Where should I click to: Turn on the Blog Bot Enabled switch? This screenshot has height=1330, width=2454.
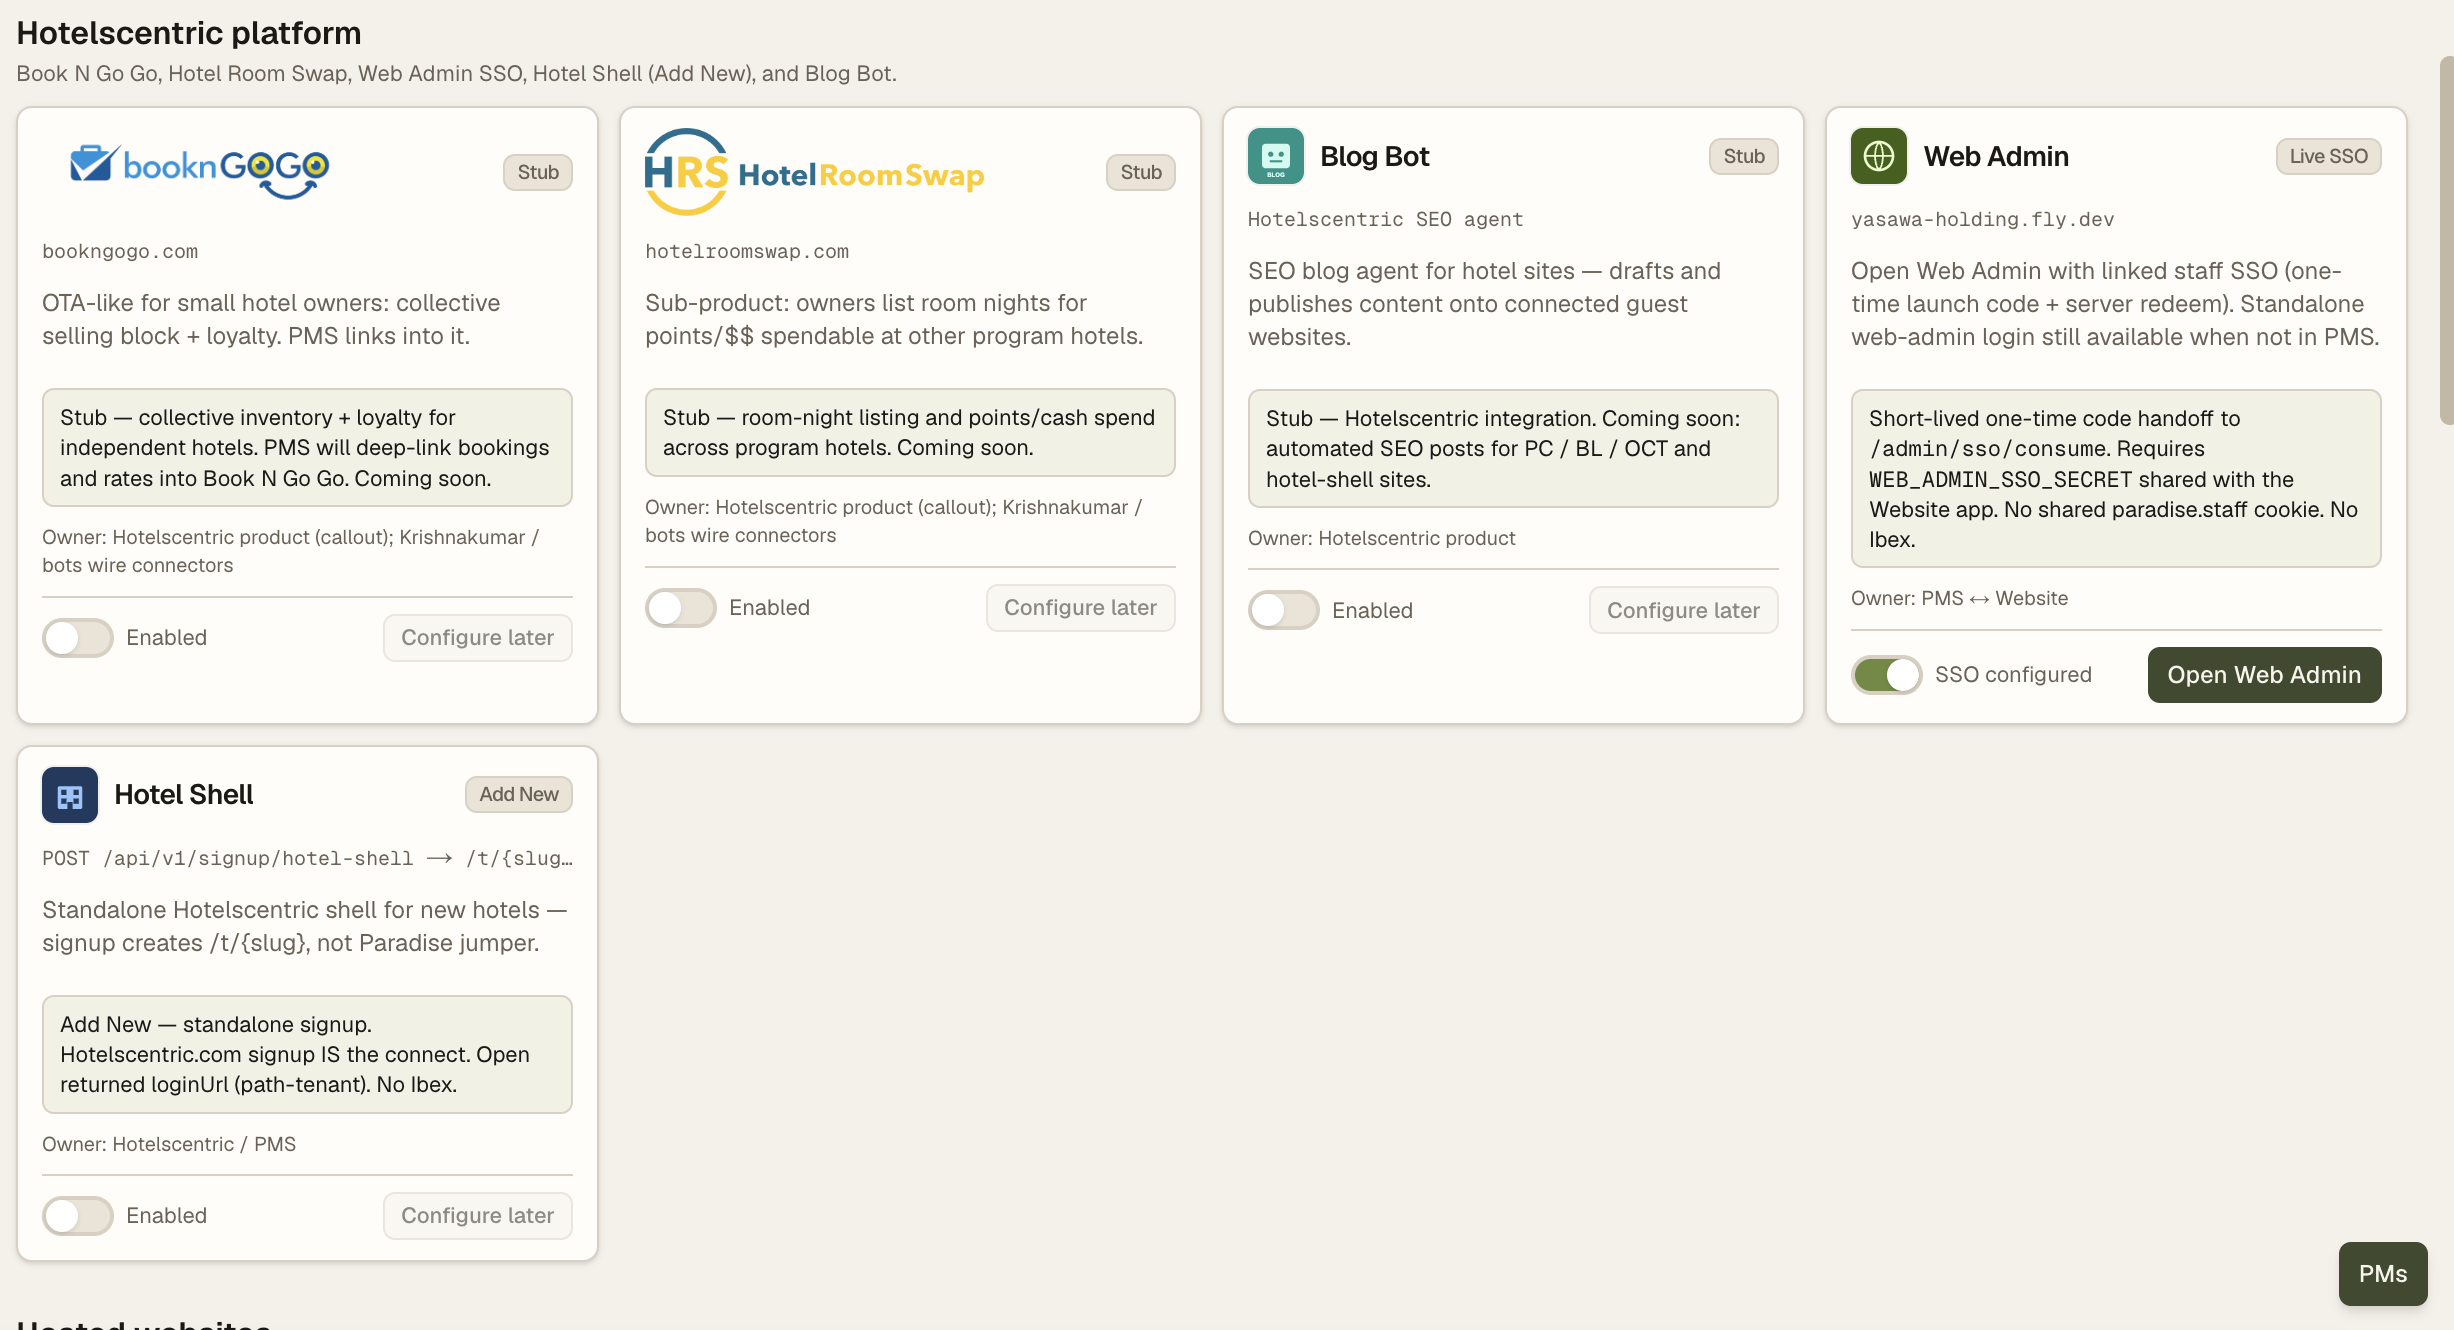1284,610
